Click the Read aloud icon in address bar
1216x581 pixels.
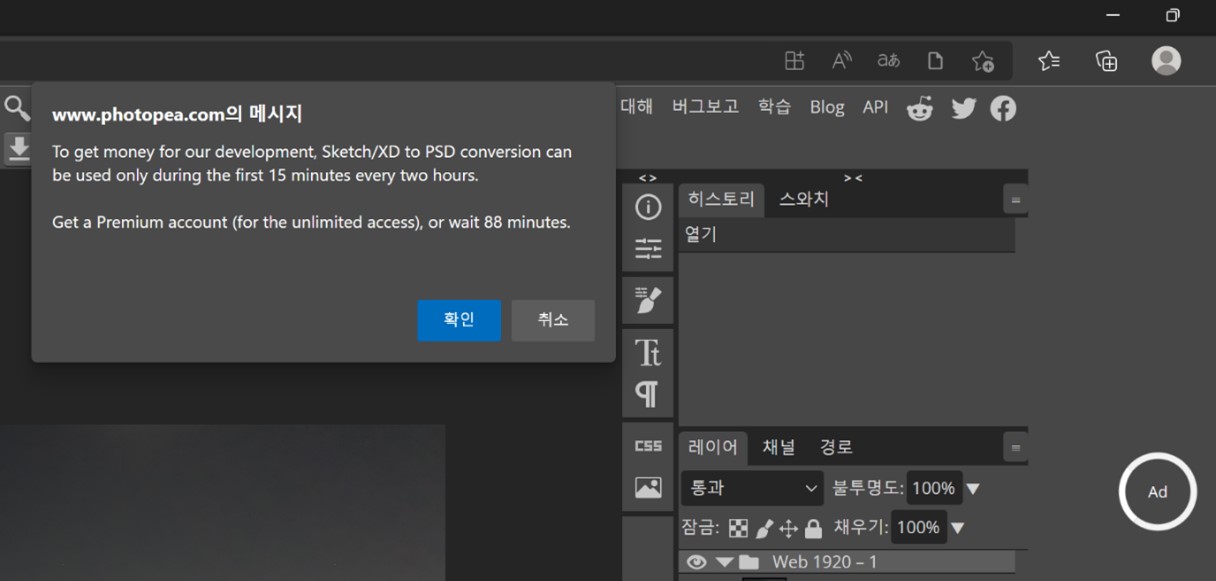click(x=842, y=61)
